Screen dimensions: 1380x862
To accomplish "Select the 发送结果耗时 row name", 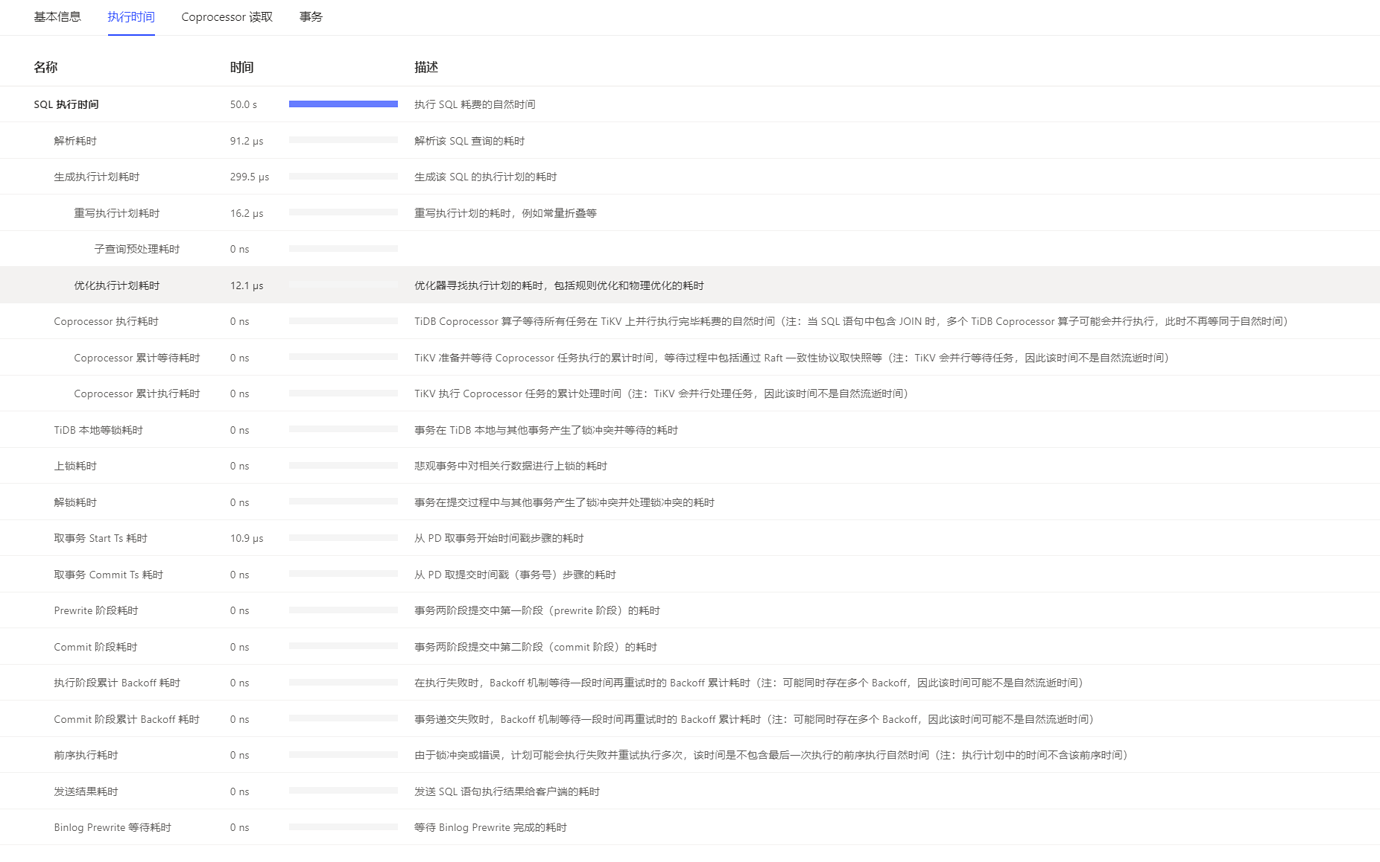I will pos(86,791).
